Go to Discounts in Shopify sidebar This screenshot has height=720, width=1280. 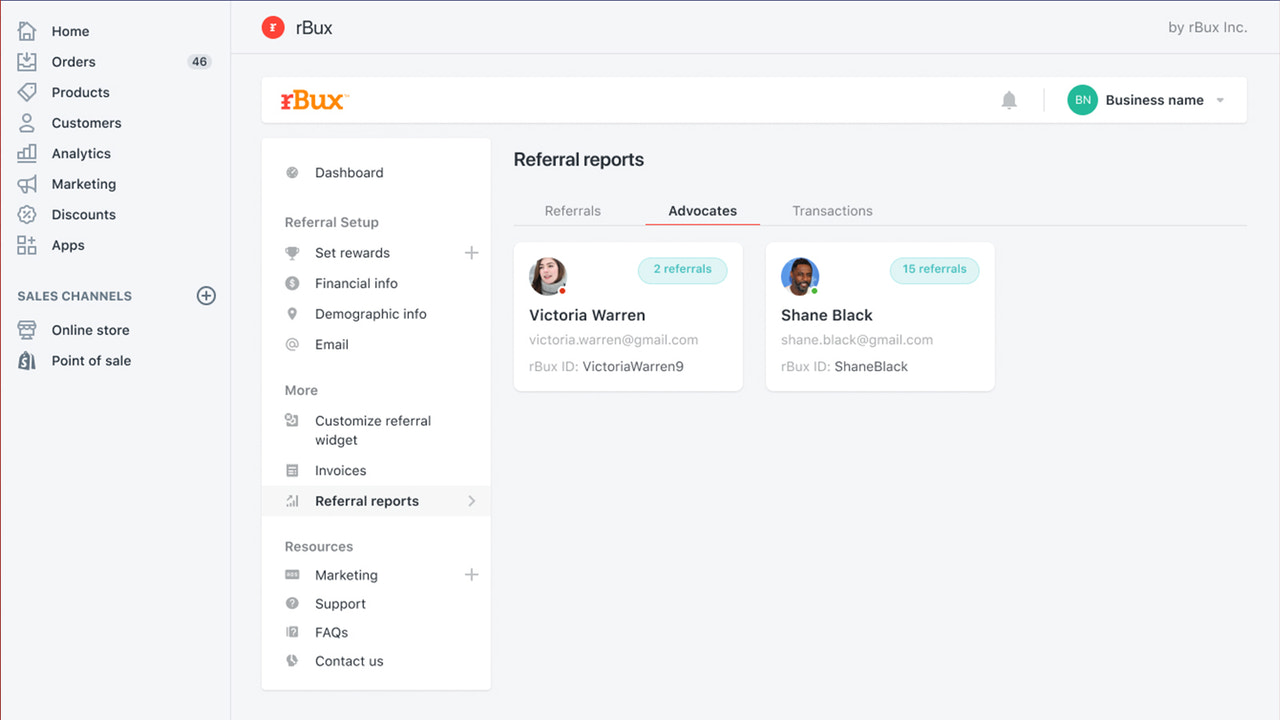pyautogui.click(x=83, y=214)
